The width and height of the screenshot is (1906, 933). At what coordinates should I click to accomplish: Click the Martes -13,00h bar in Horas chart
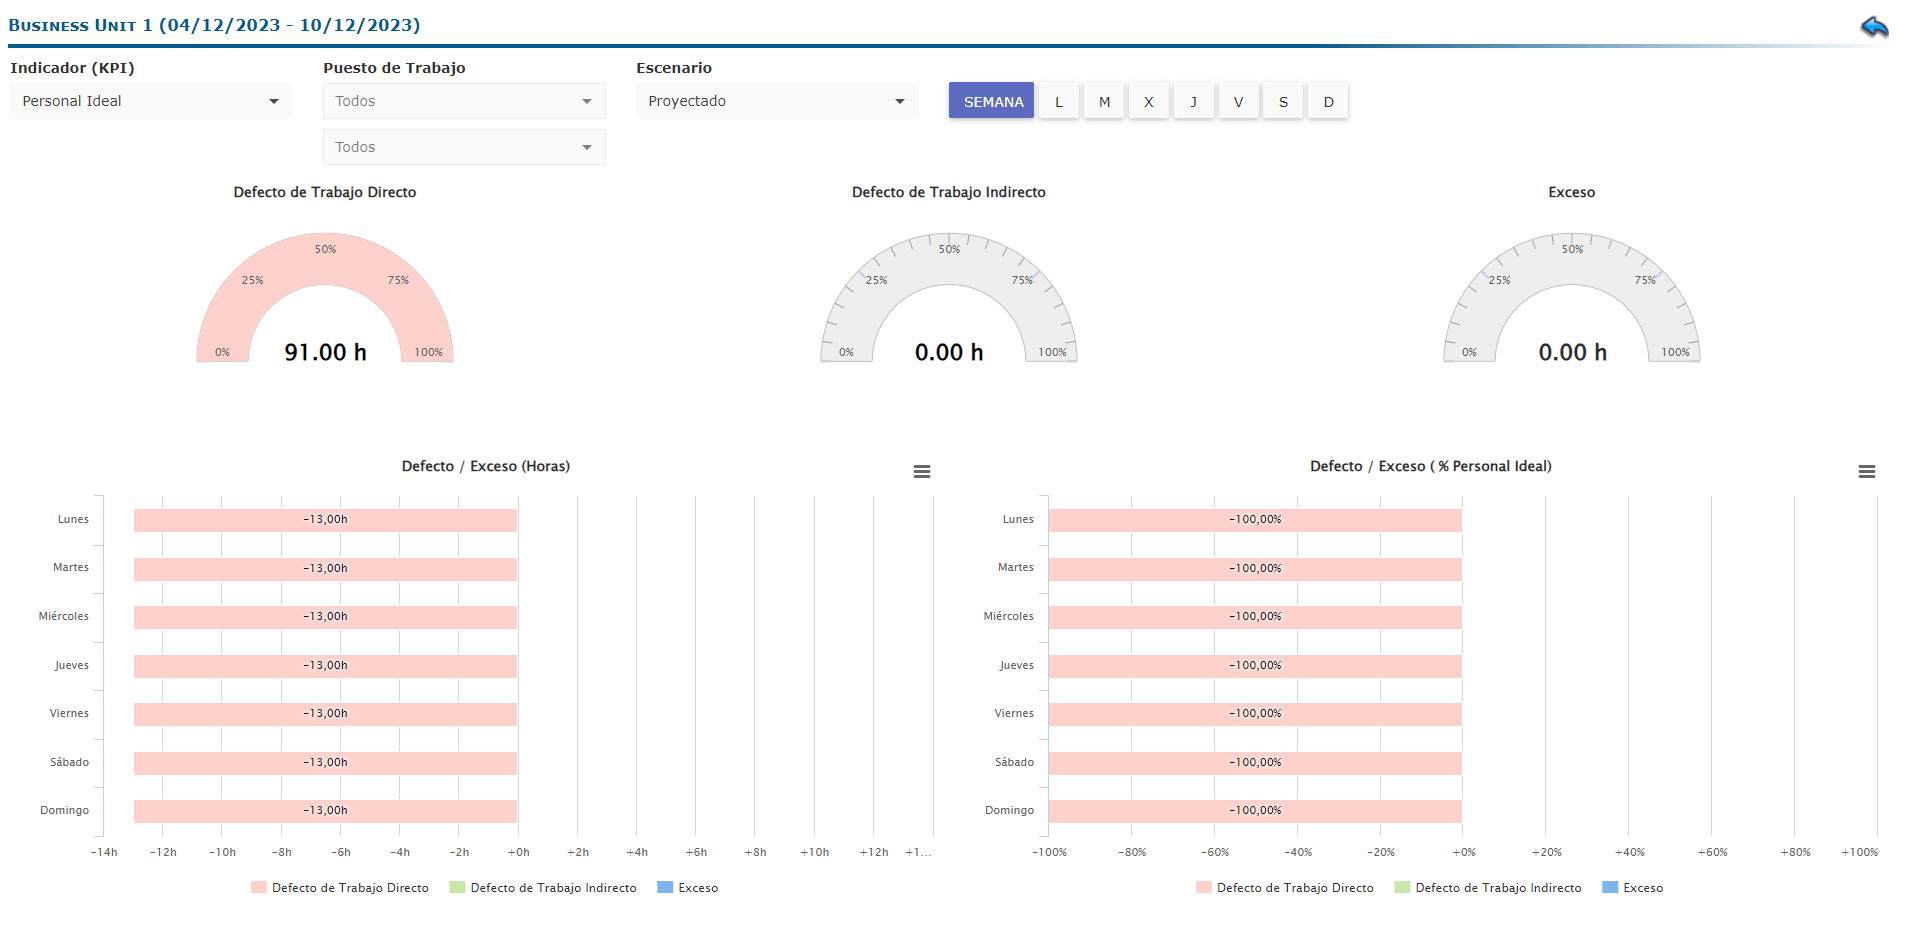pos(325,568)
